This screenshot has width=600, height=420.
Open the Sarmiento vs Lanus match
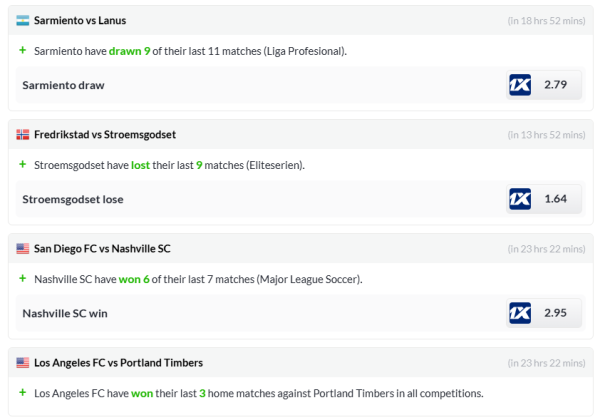pyautogui.click(x=80, y=20)
